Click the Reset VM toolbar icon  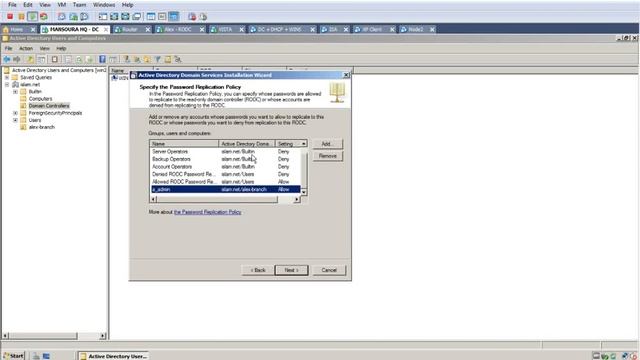pyautogui.click(x=44, y=17)
